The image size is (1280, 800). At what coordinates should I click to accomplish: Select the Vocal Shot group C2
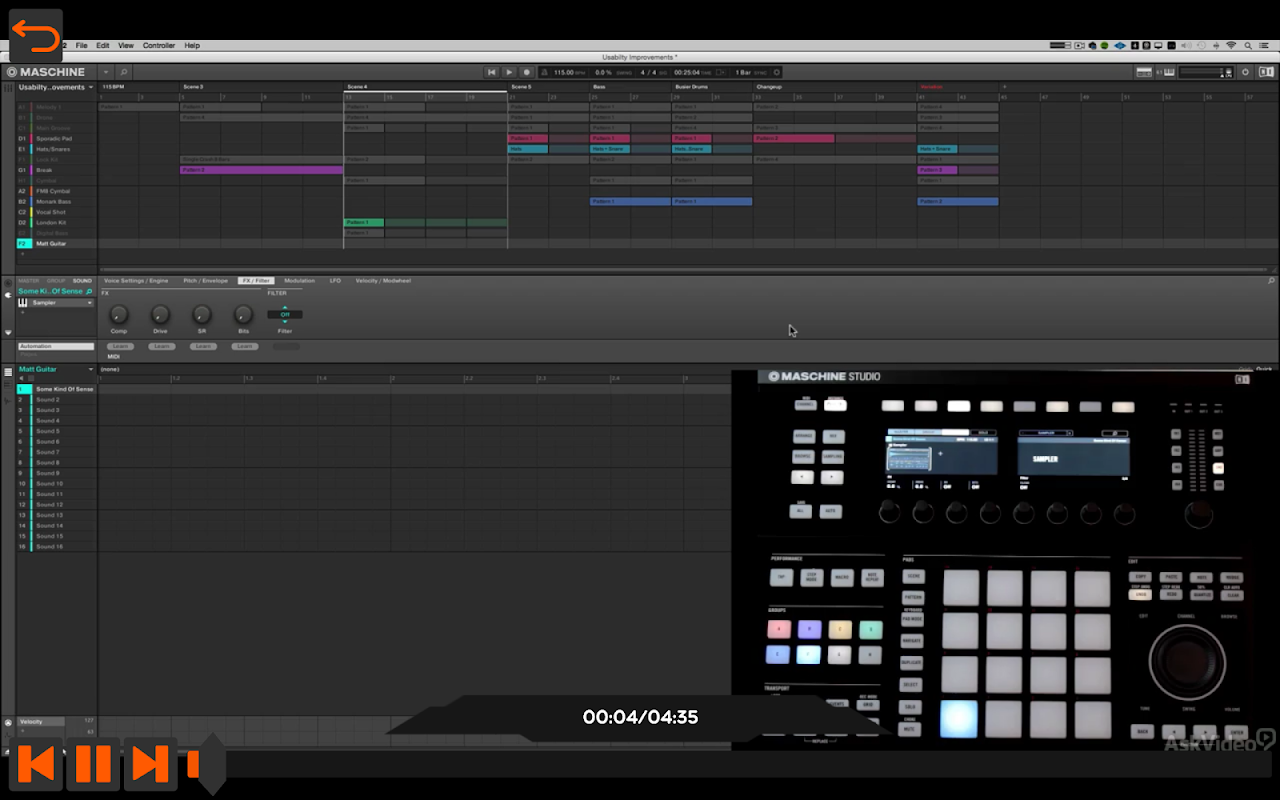[x=57, y=212]
